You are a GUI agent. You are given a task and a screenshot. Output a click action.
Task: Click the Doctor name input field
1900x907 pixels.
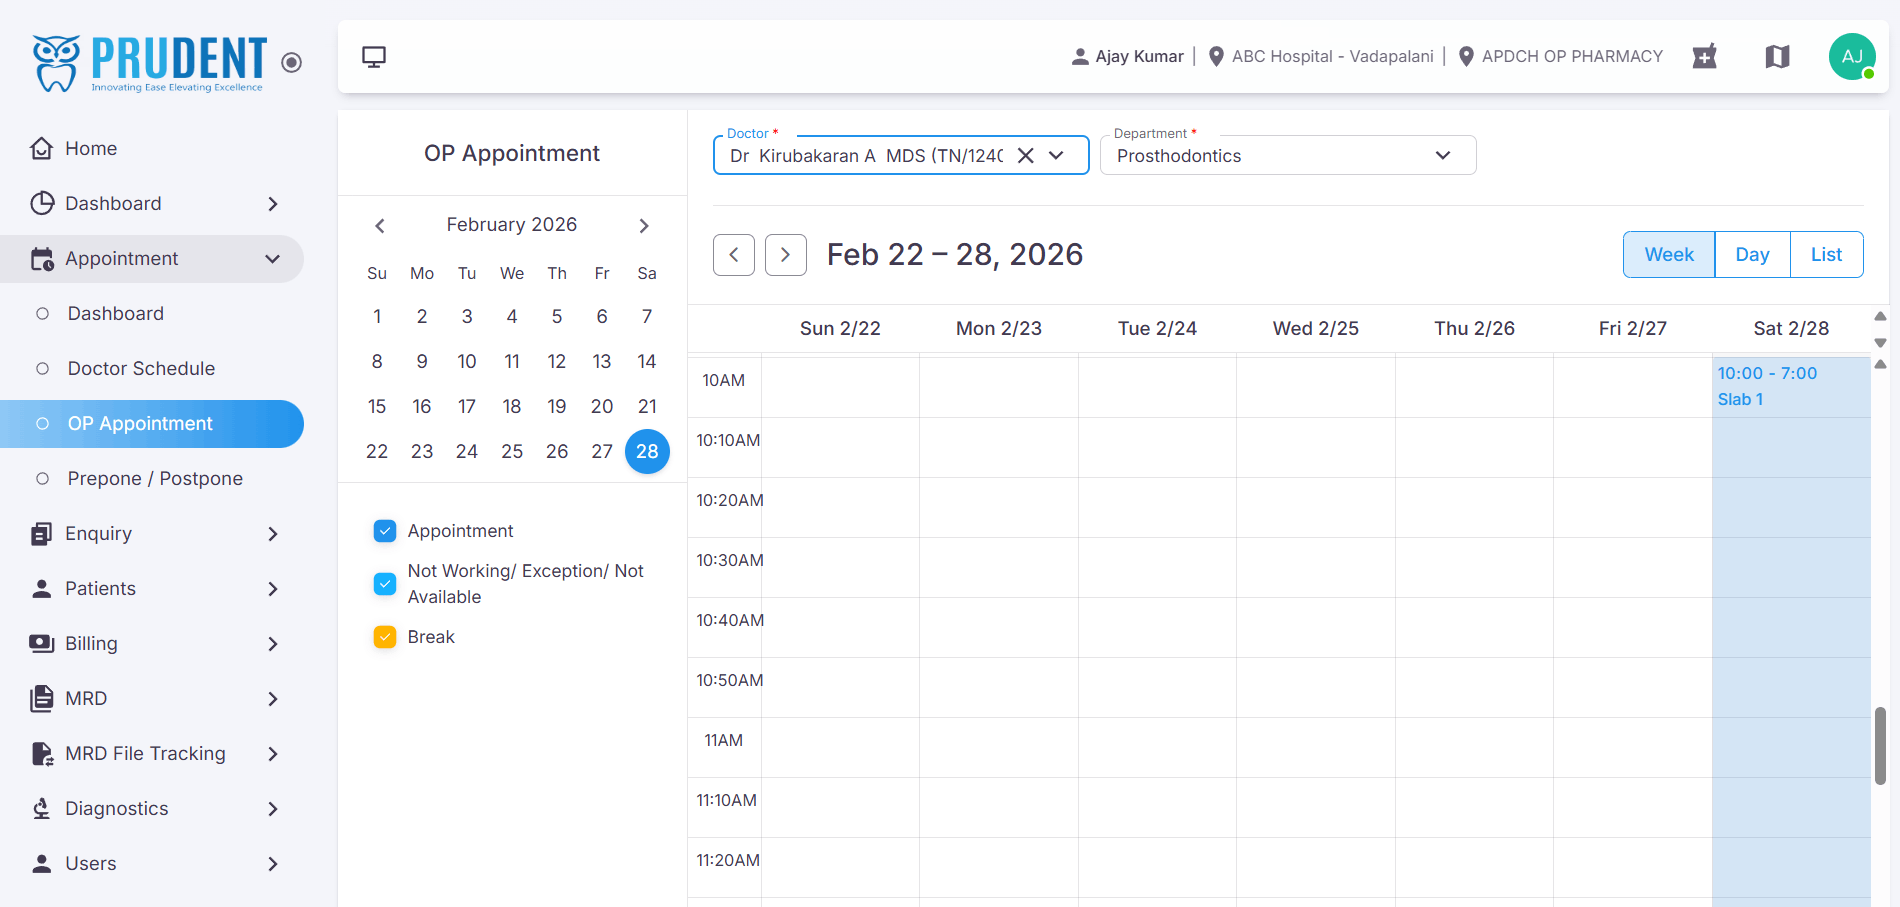coord(866,156)
